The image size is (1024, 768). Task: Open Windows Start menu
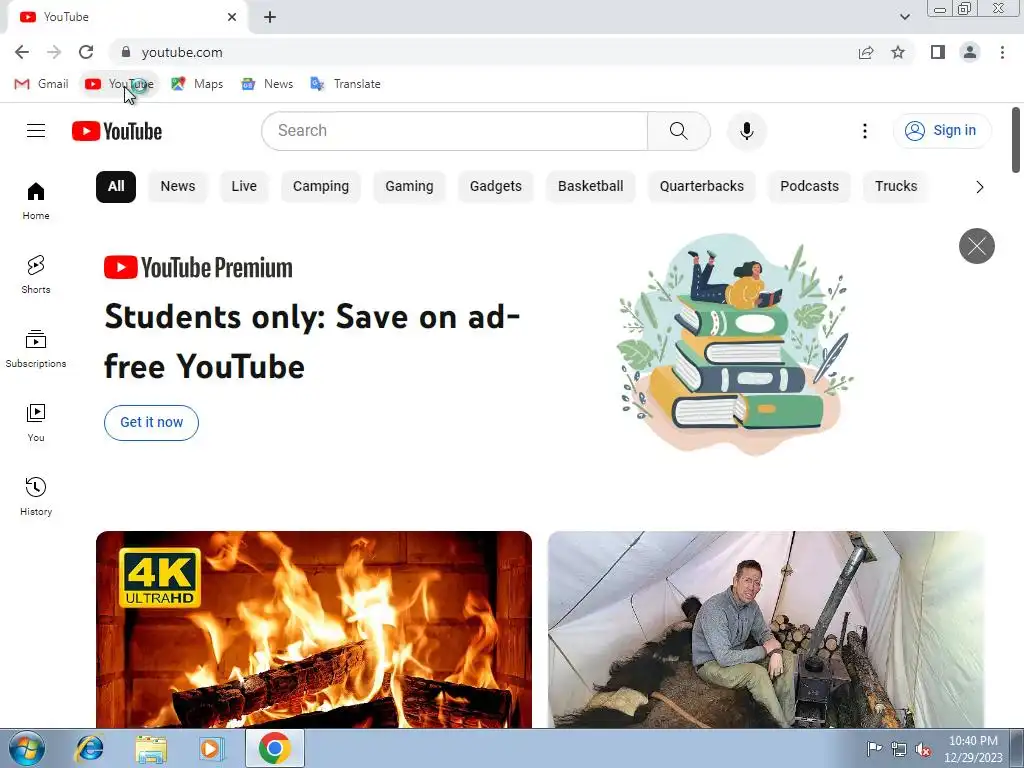[26, 748]
